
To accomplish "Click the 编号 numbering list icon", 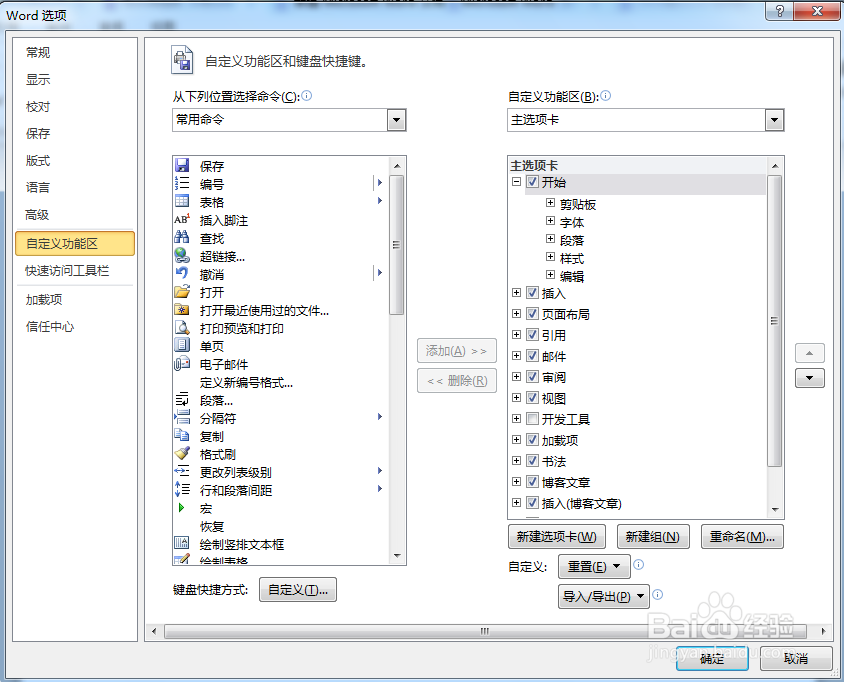I will point(182,183).
